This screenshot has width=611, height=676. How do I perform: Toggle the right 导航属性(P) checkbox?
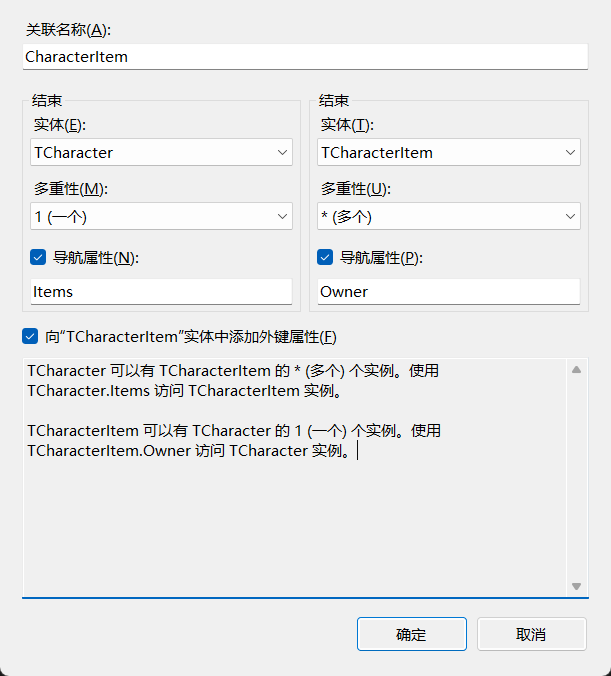click(x=325, y=258)
